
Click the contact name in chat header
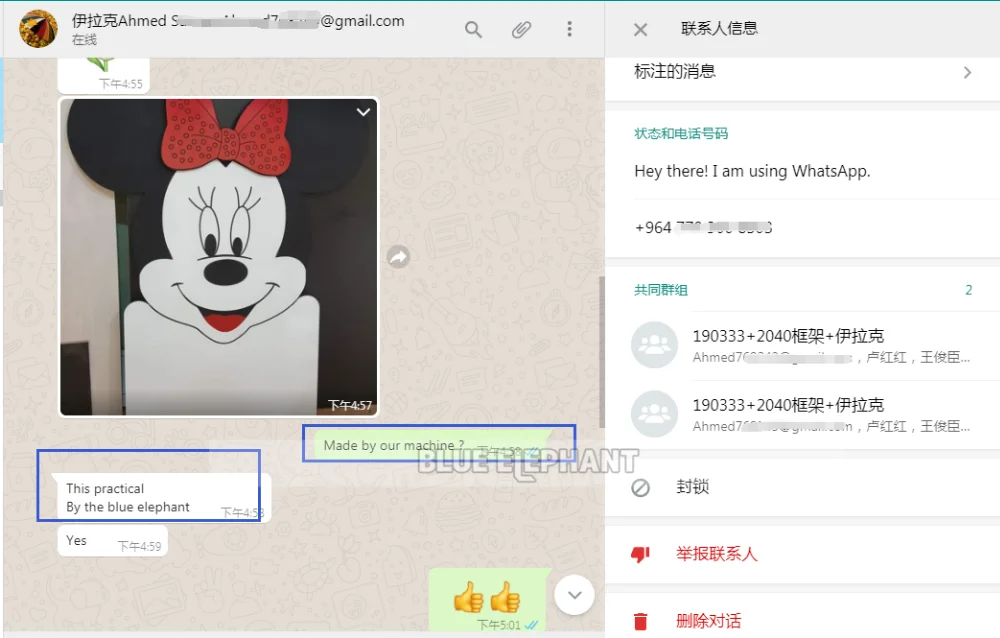[x=238, y=20]
